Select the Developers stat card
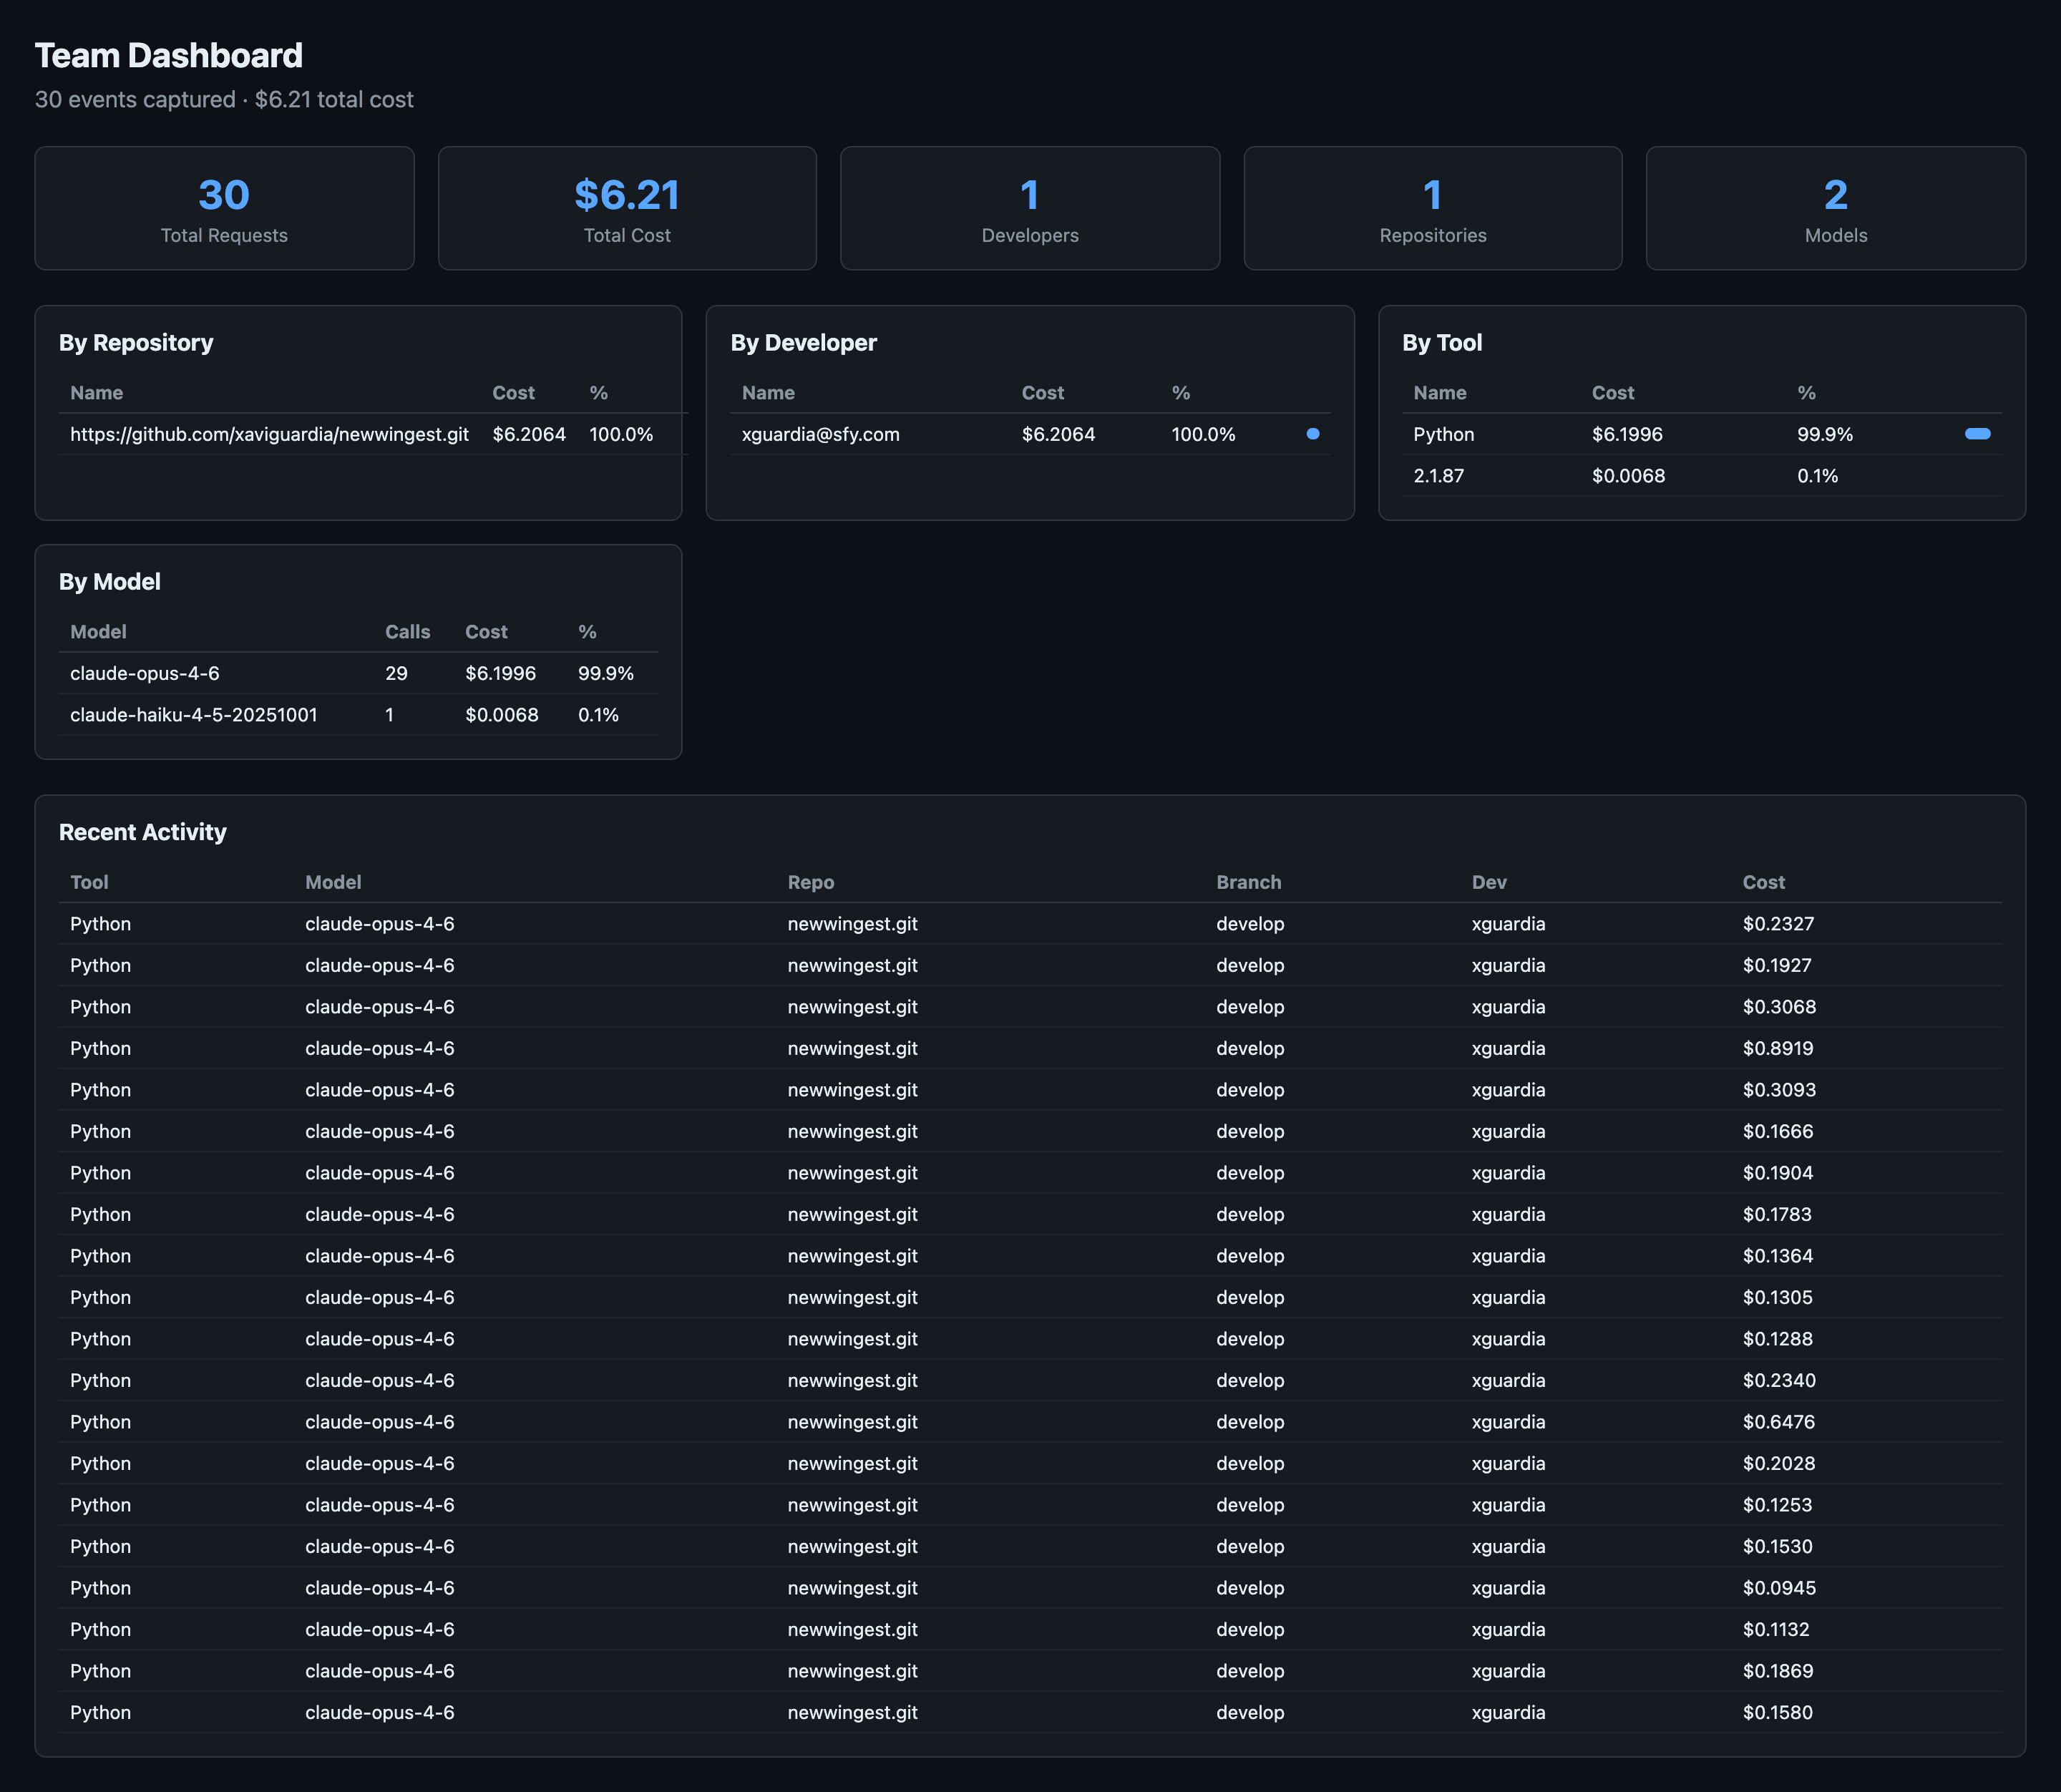Image resolution: width=2061 pixels, height=1792 pixels. click(1029, 208)
